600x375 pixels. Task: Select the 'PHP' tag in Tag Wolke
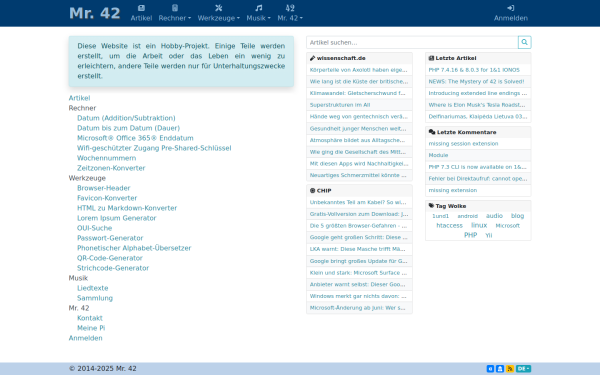470,235
